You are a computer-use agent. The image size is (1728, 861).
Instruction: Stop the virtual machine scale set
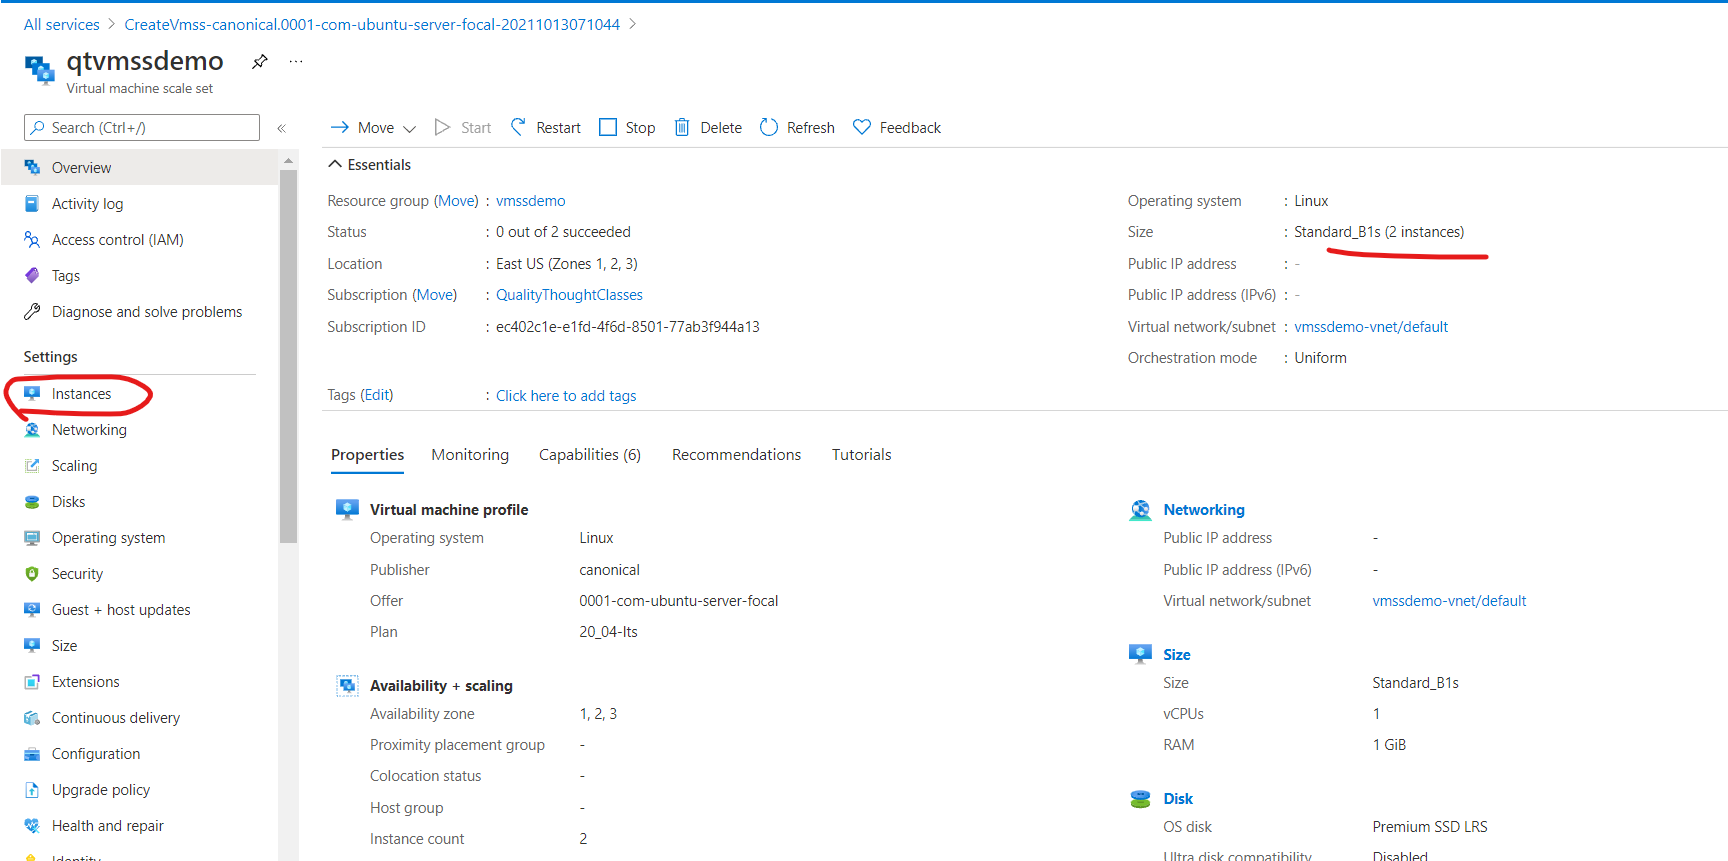pos(627,128)
